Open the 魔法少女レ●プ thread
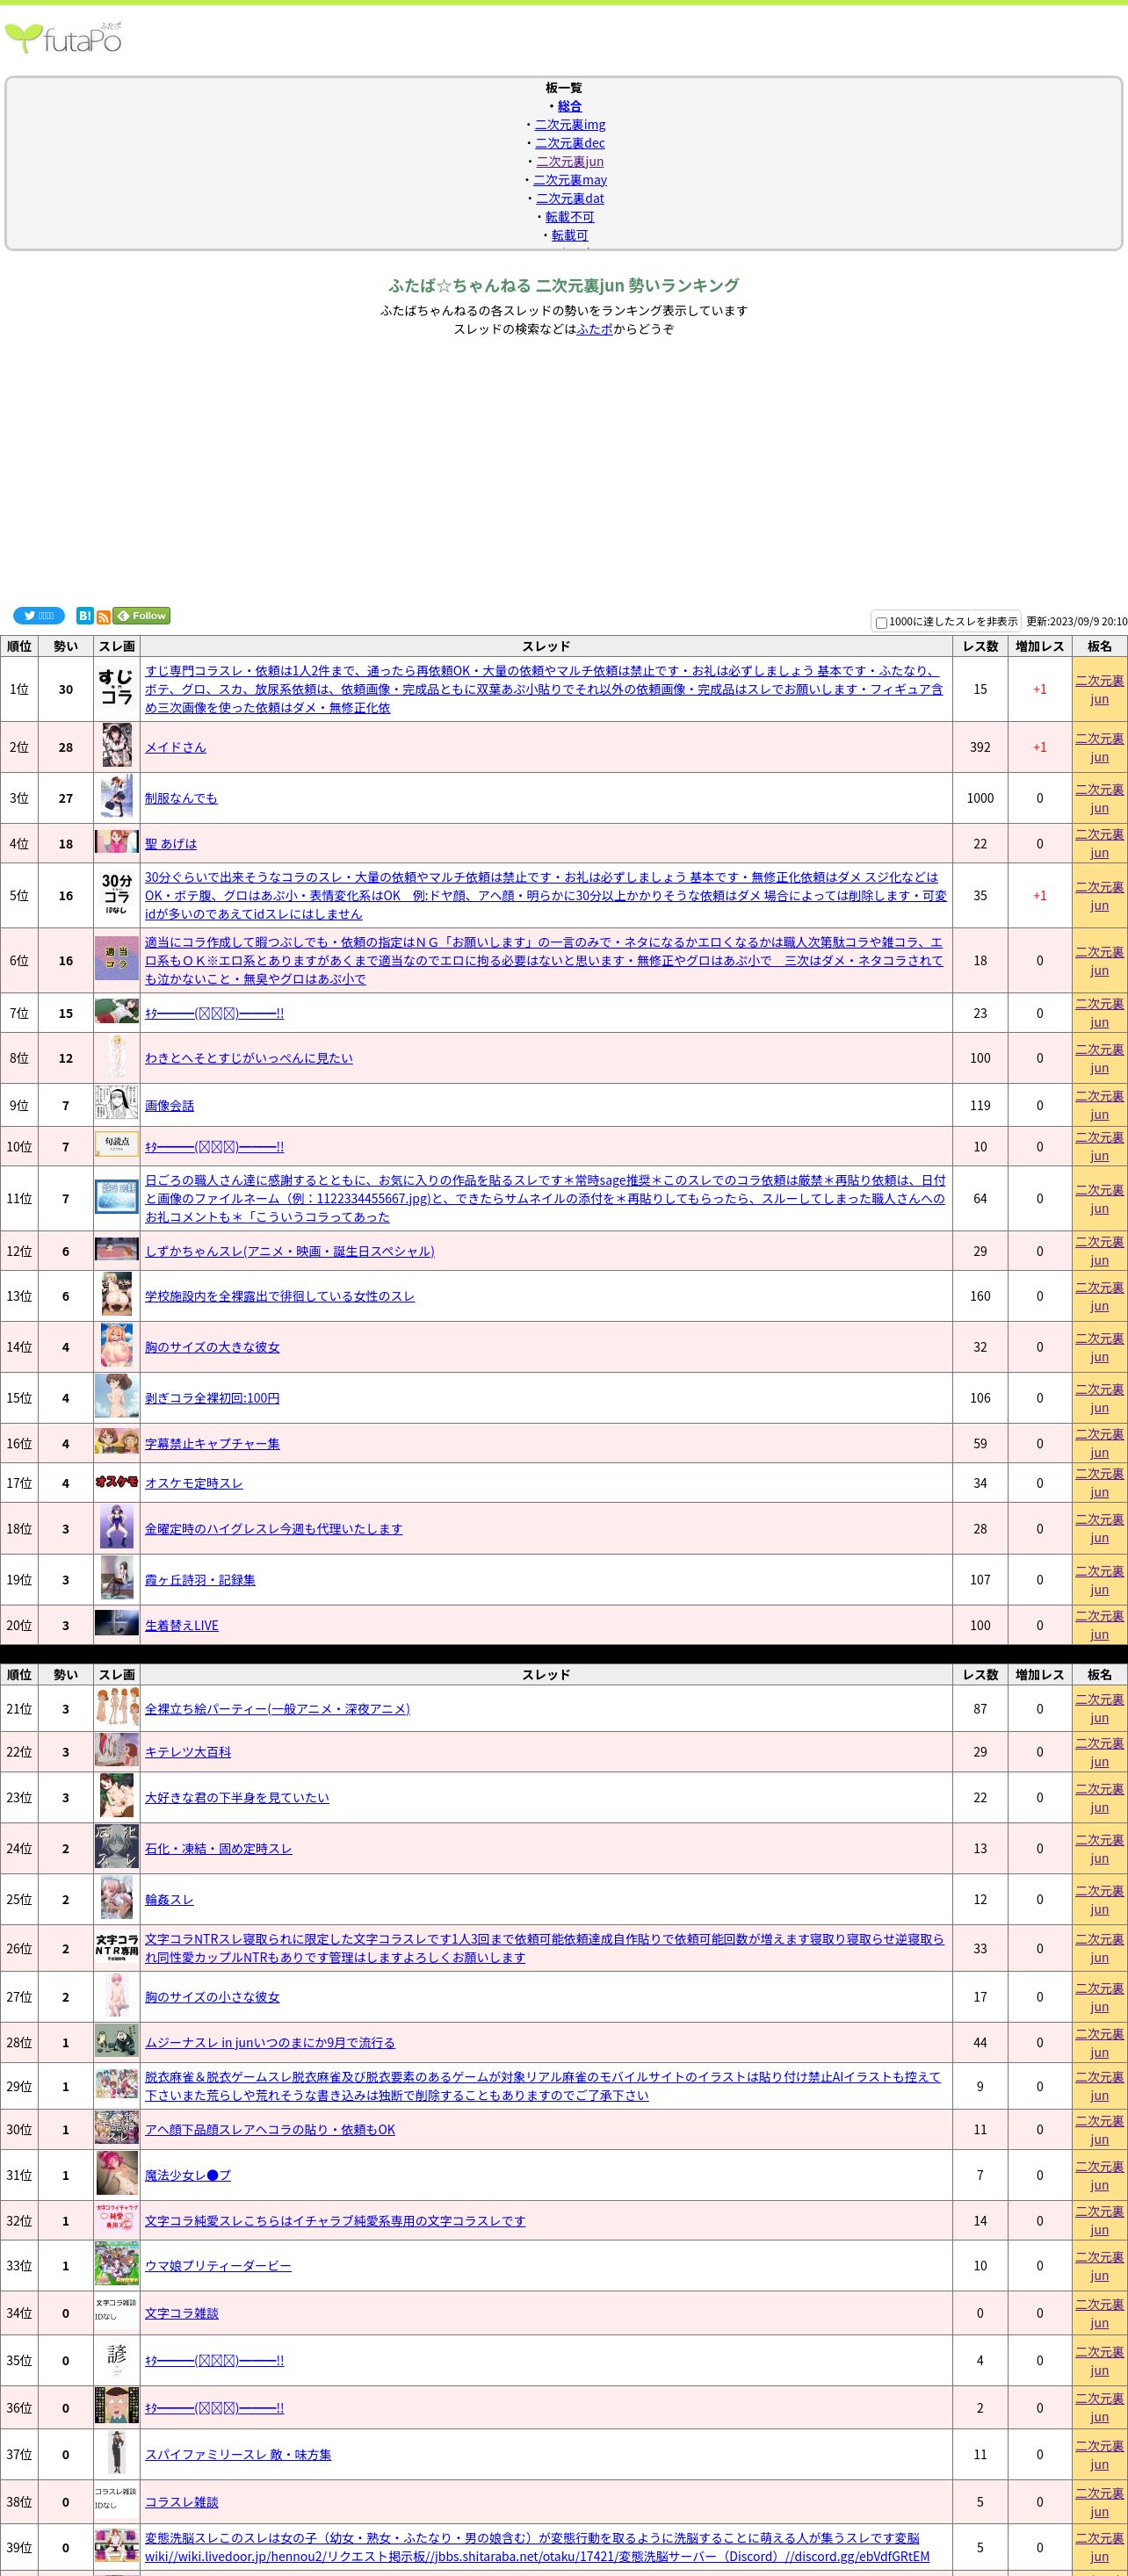This screenshot has width=1128, height=2576. [x=188, y=2175]
